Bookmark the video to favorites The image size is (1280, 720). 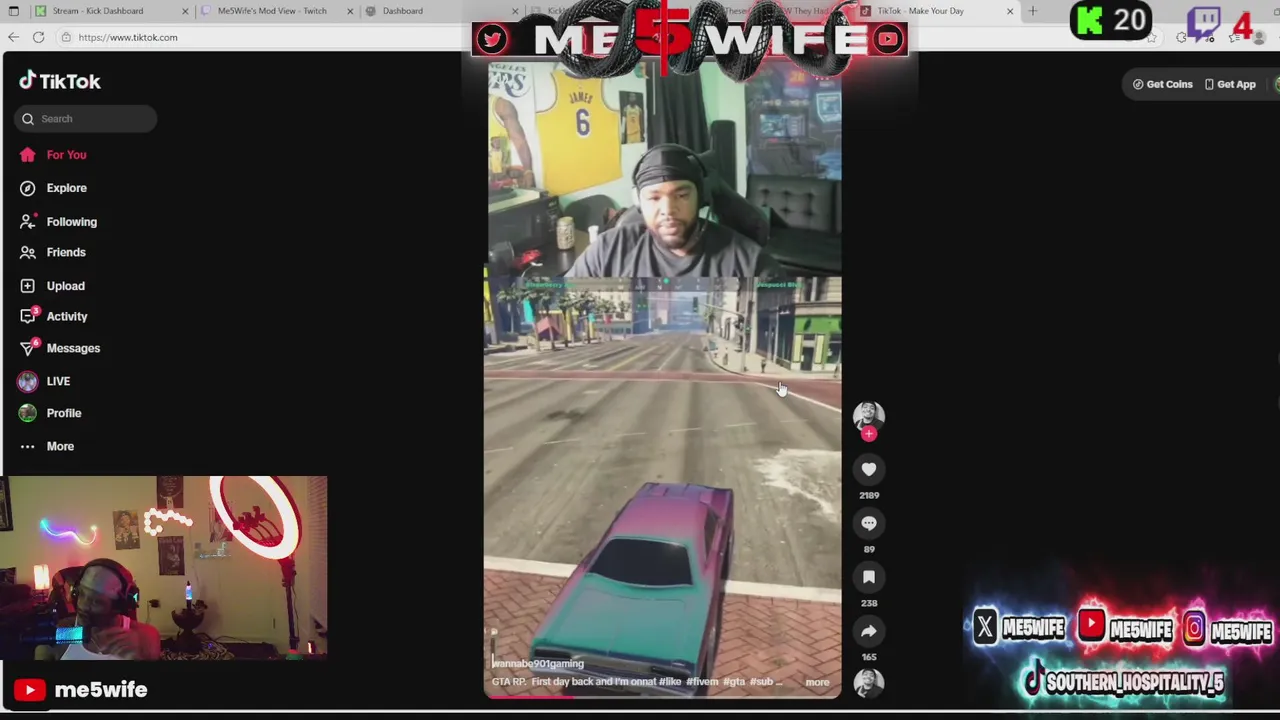point(869,578)
